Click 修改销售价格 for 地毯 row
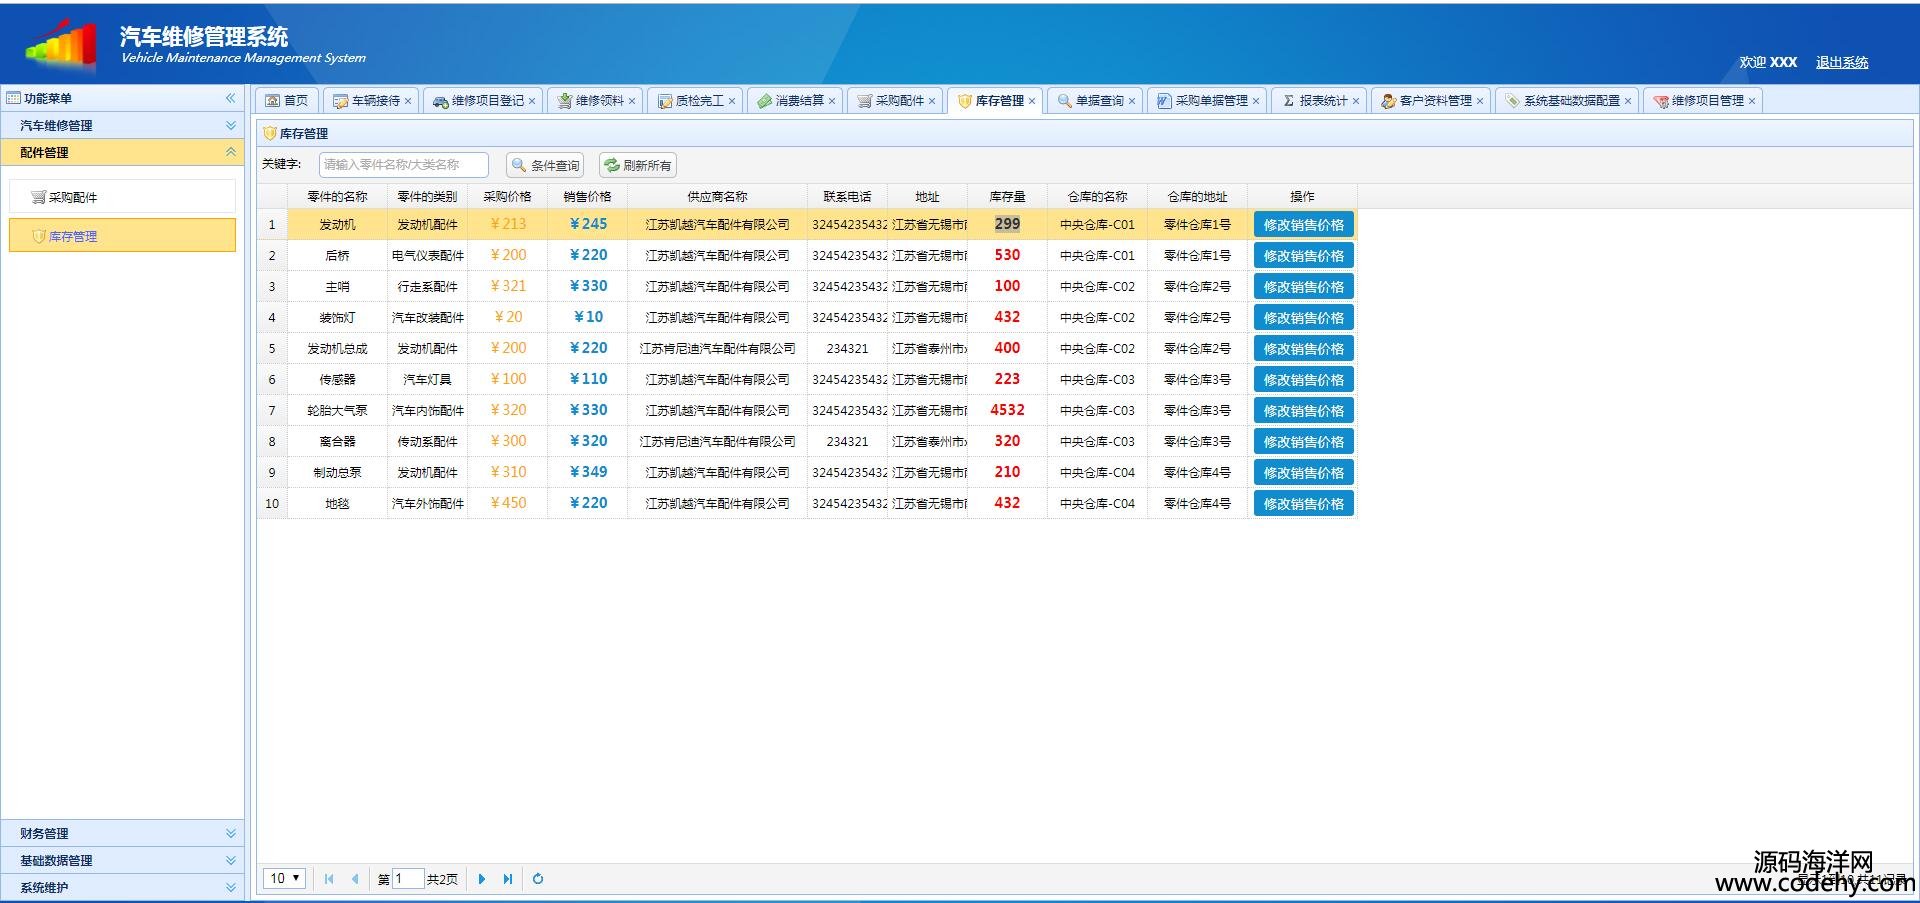Viewport: 1920px width, 903px height. (1303, 504)
